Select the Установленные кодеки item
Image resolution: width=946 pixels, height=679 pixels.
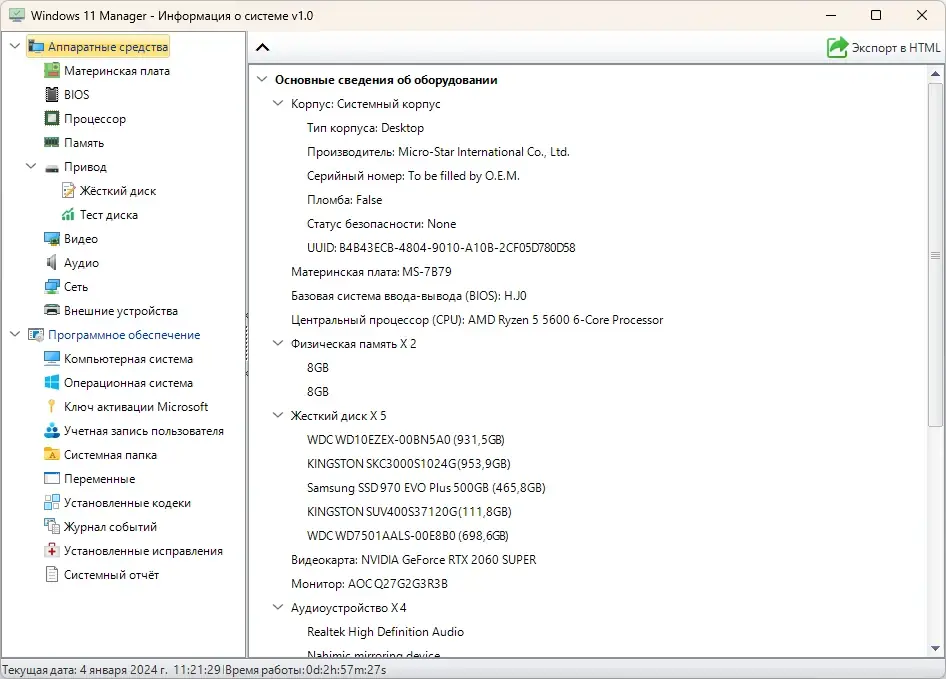click(x=50, y=502)
